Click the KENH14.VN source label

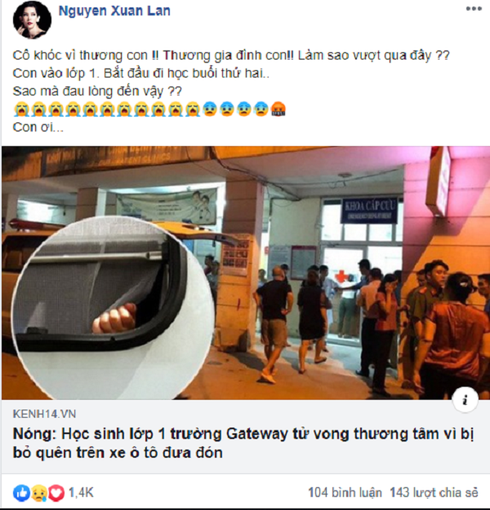[x=44, y=414]
